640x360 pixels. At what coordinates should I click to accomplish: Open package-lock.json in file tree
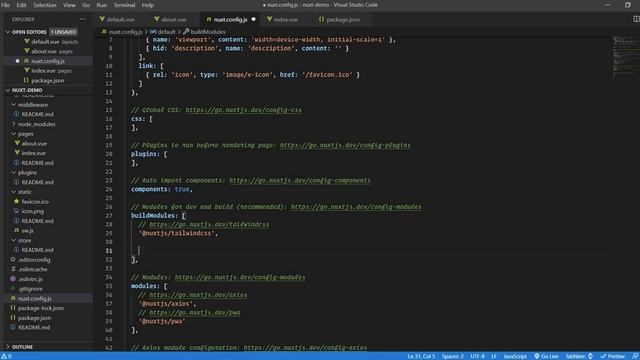point(41,308)
